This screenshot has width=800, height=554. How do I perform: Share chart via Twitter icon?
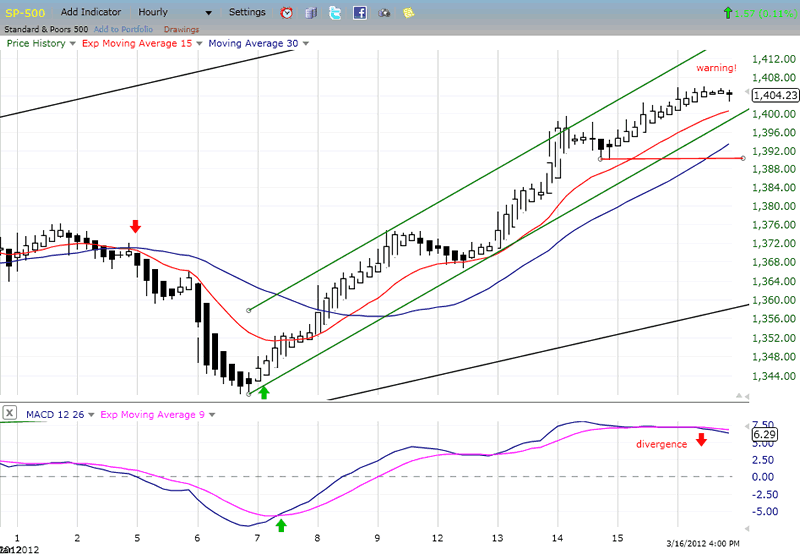335,13
